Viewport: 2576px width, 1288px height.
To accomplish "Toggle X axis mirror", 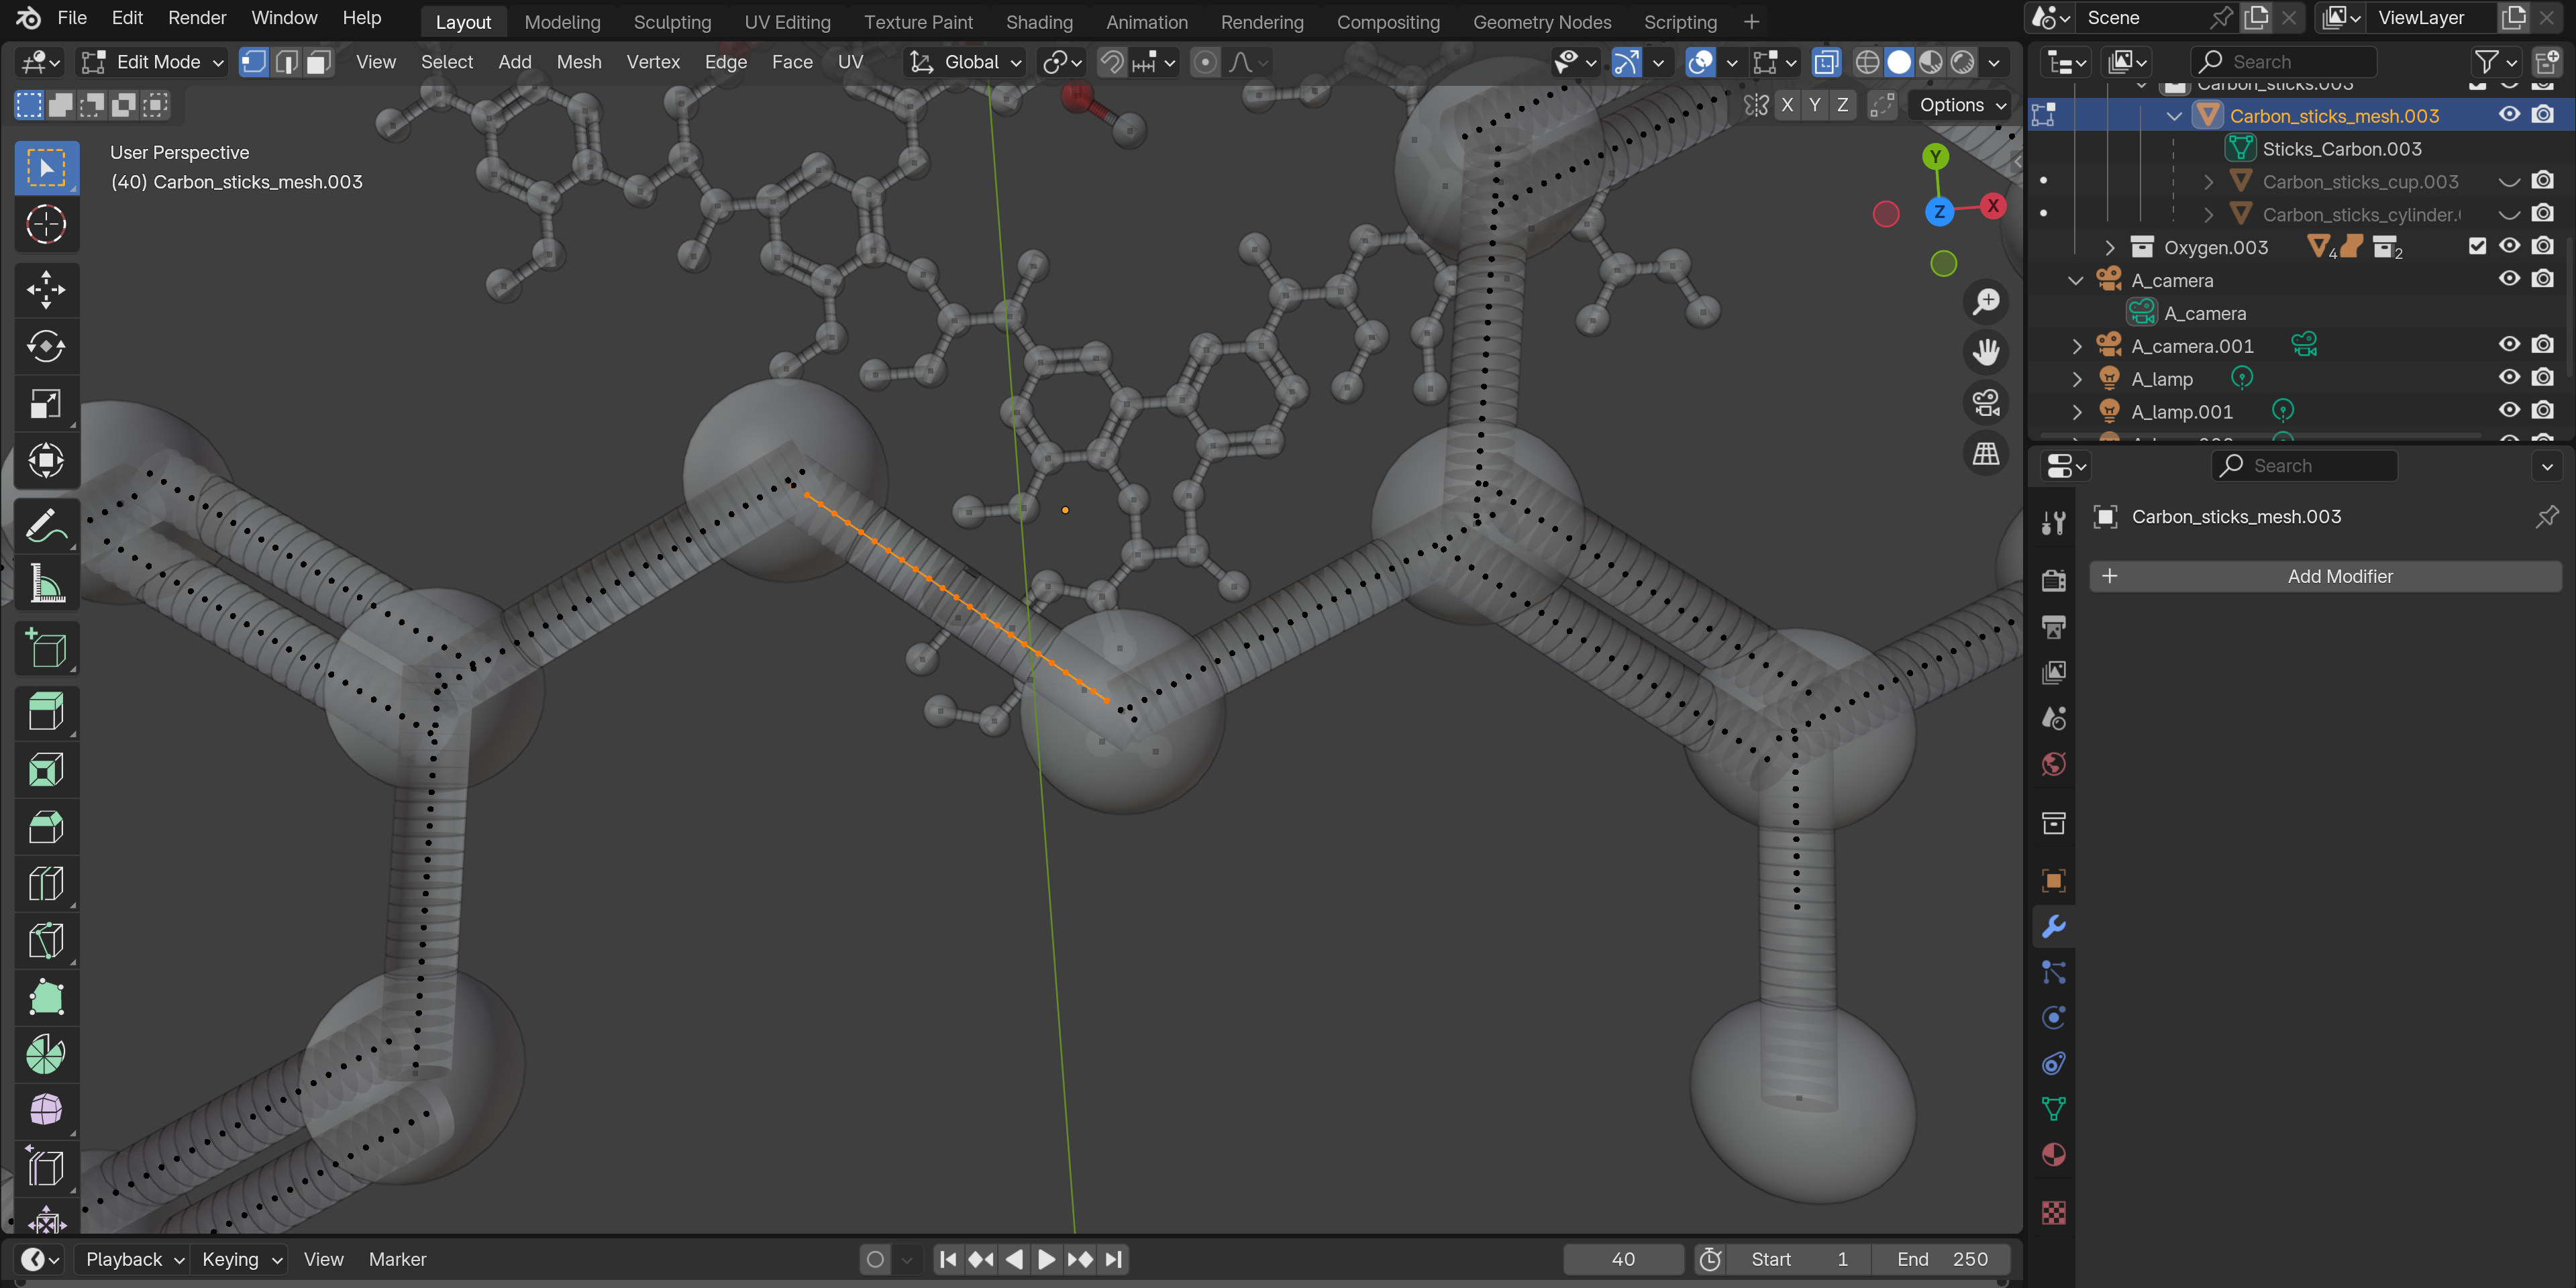I will (1787, 105).
